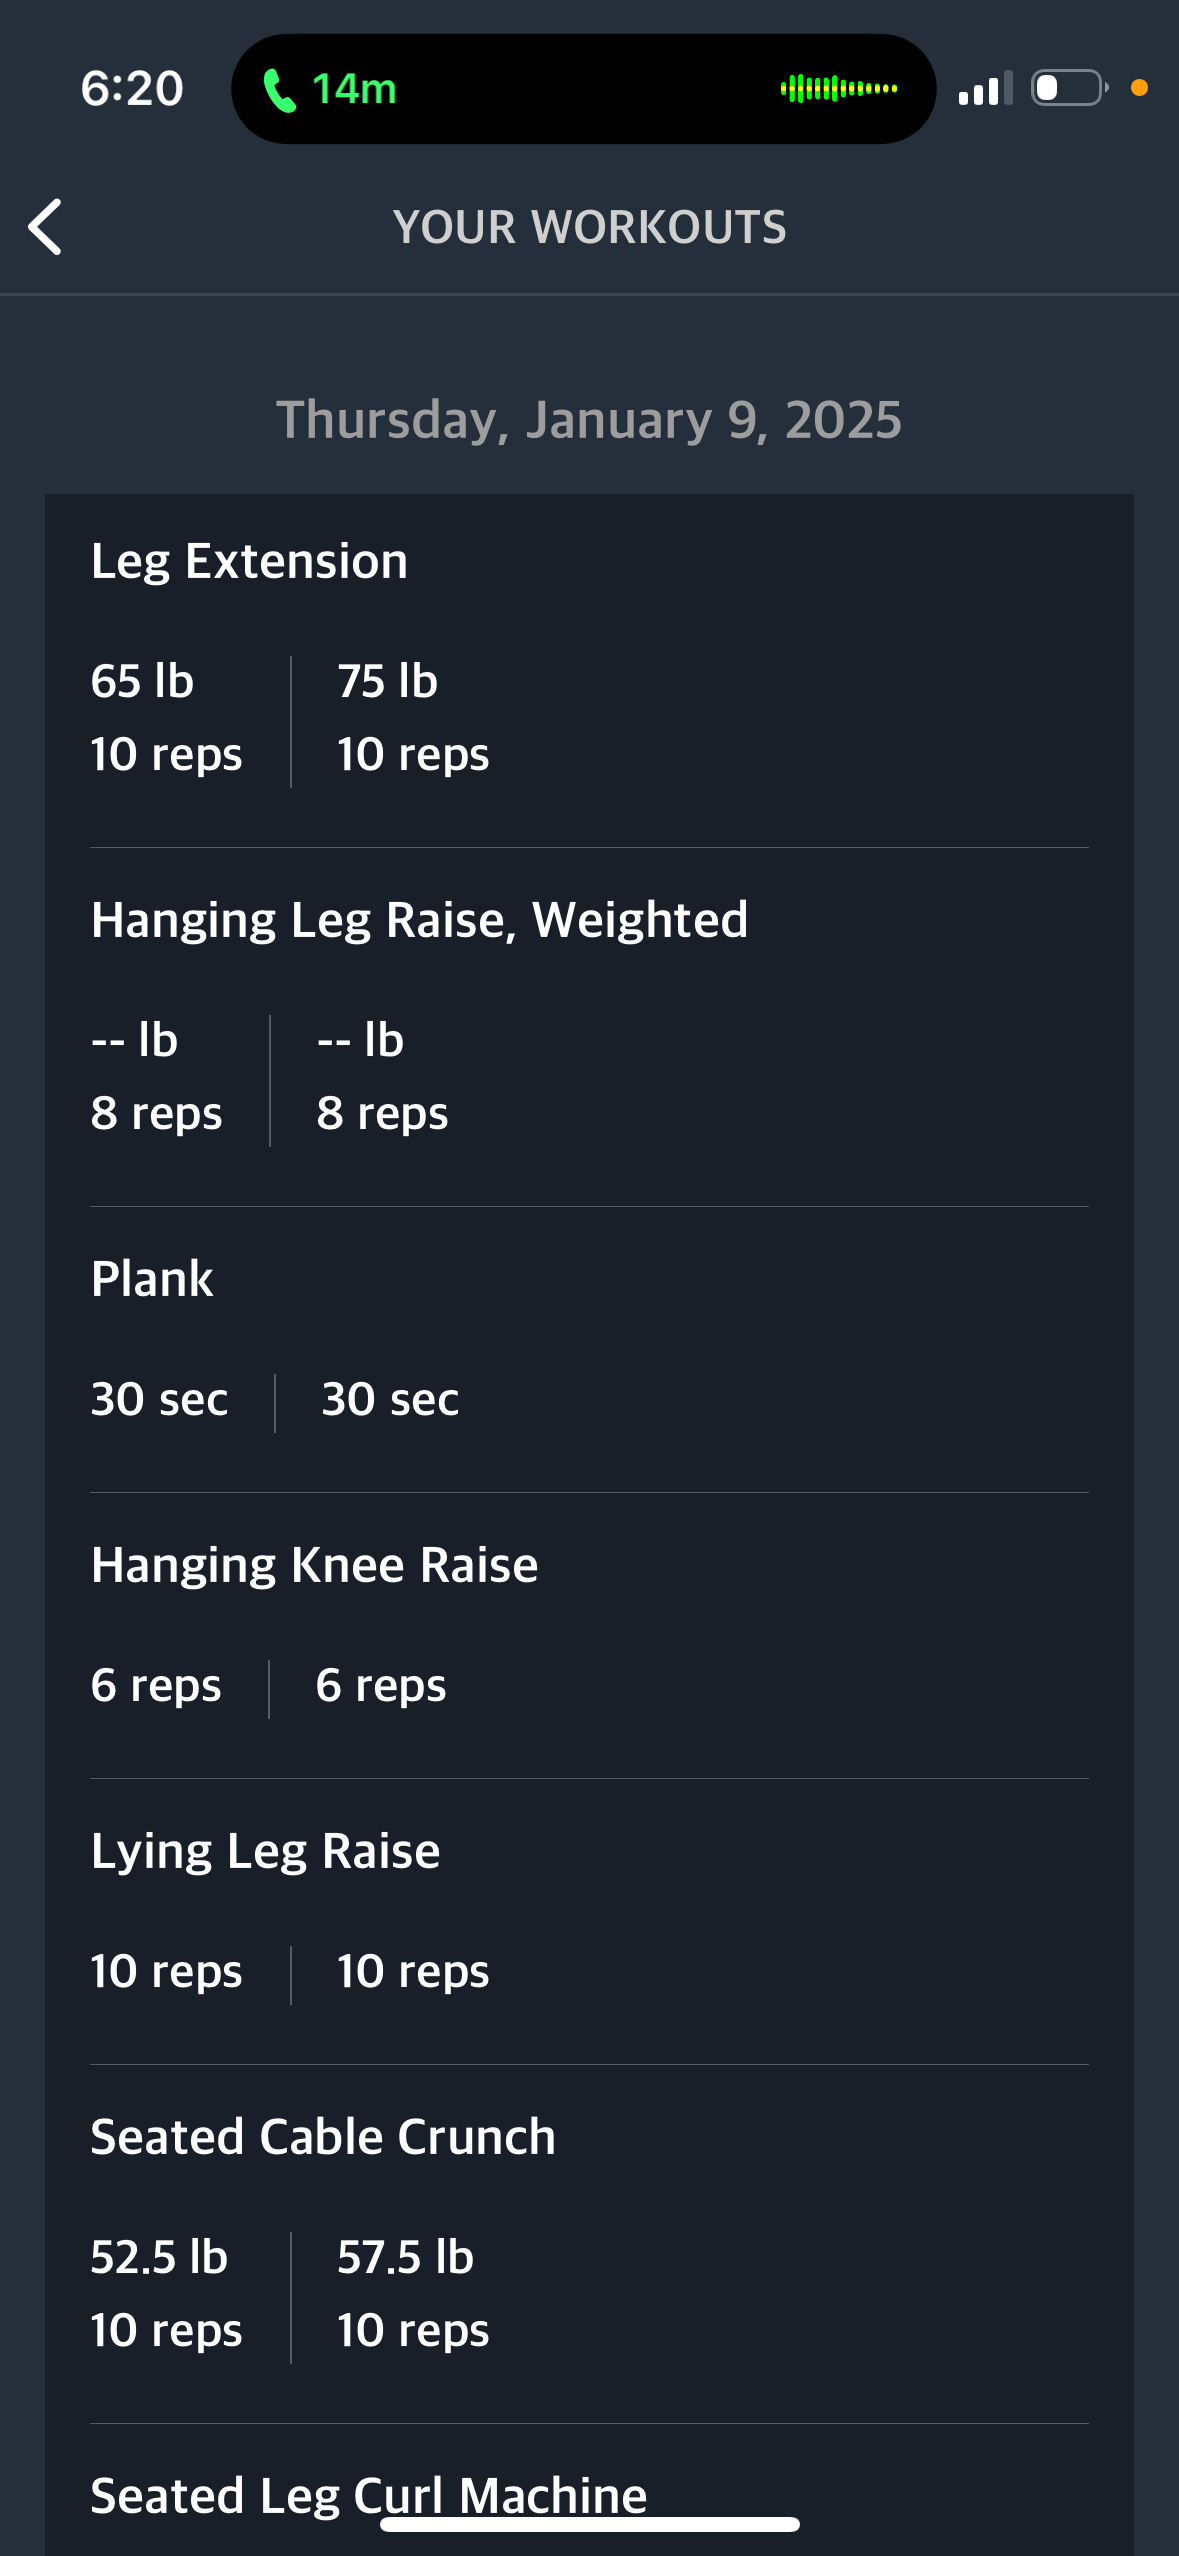Tap the 14m call duration pill
Viewport: 1179px width, 2556px height.
point(583,89)
